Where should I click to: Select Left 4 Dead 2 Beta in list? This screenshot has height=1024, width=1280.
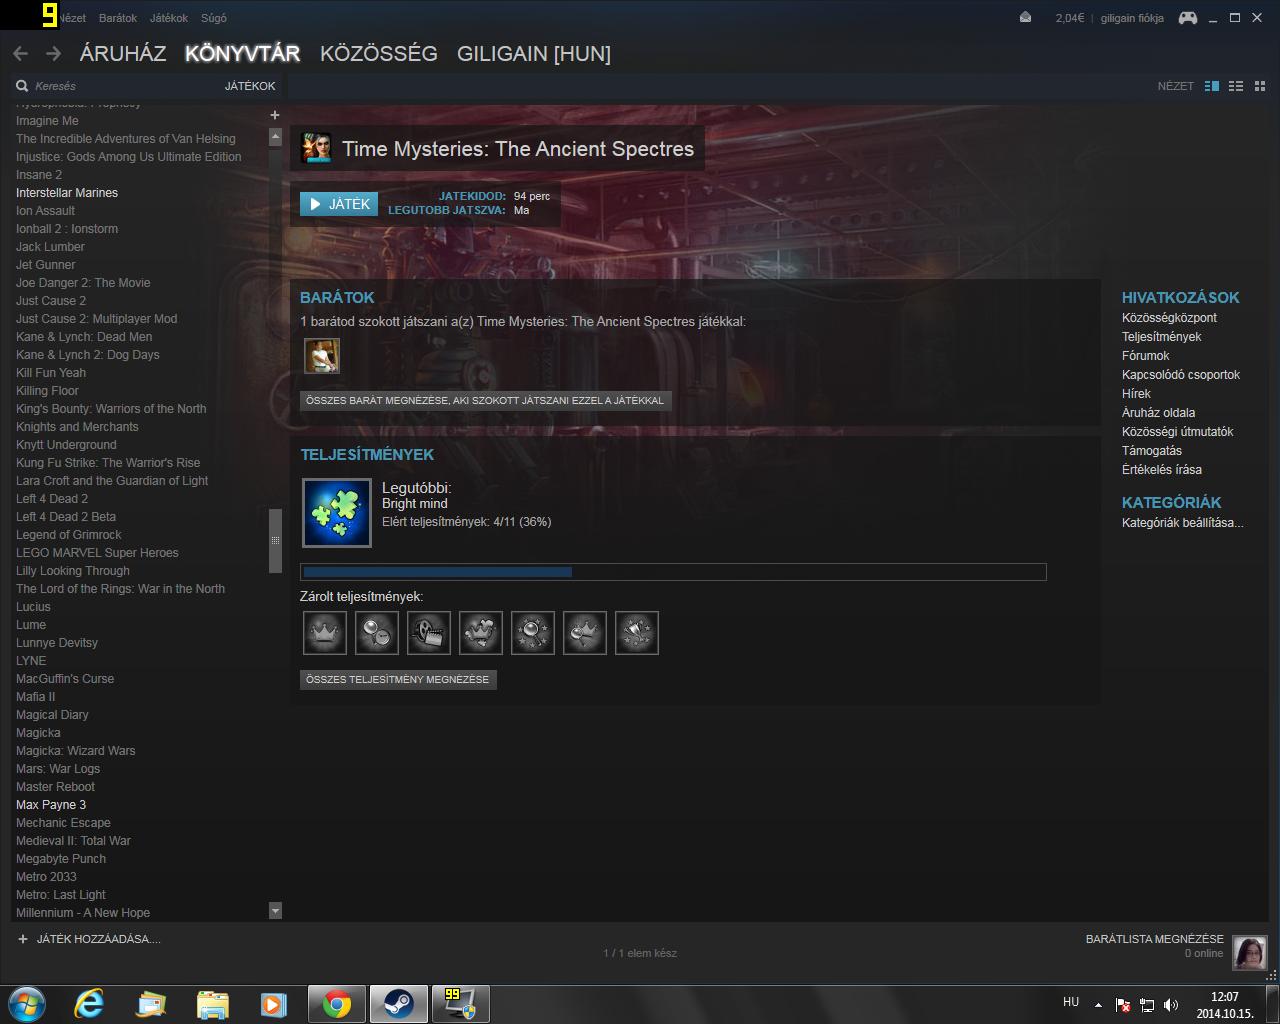(x=66, y=517)
